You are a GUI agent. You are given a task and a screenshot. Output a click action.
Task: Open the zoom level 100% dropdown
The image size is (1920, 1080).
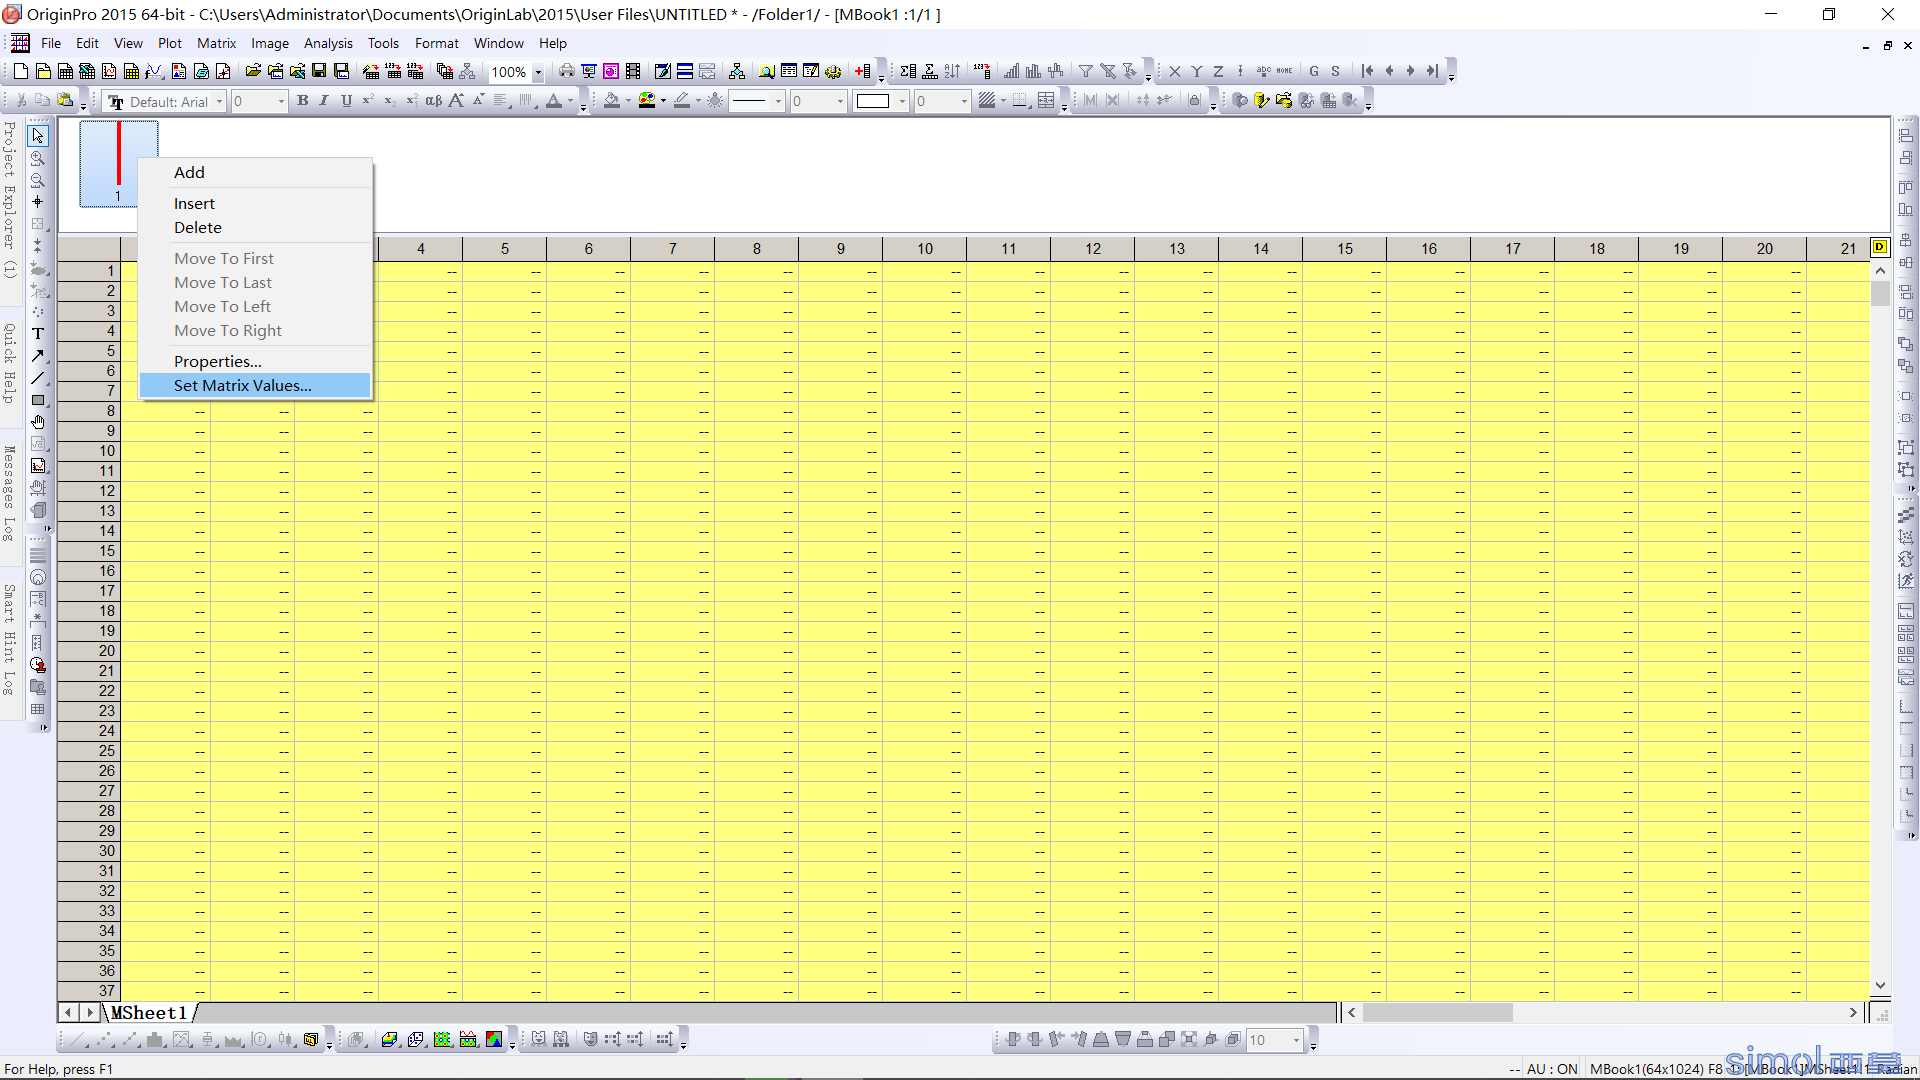tap(538, 72)
